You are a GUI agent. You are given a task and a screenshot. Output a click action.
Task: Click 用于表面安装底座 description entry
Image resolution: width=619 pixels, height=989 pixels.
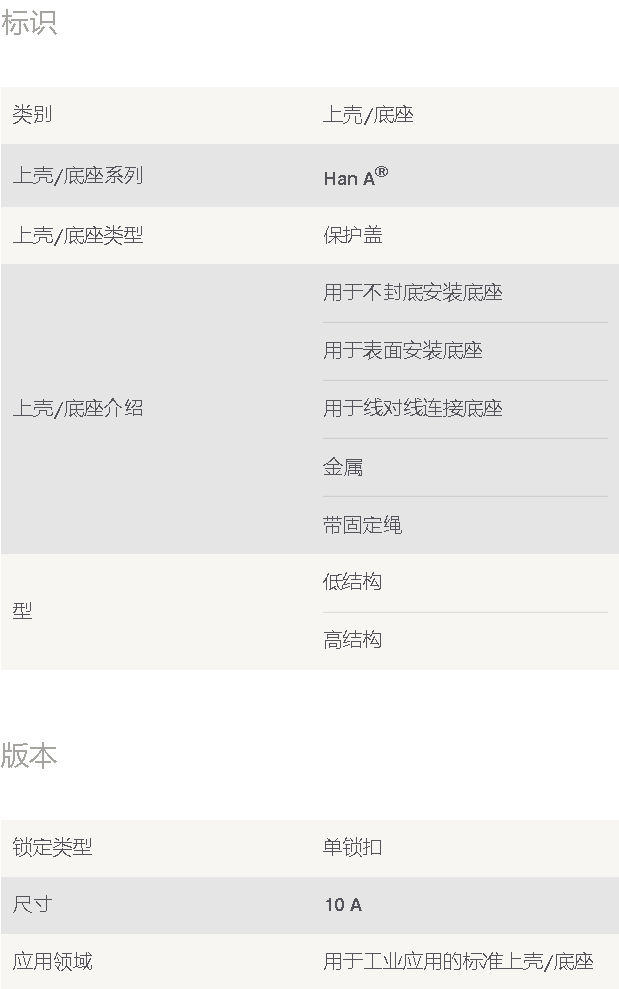tap(403, 351)
